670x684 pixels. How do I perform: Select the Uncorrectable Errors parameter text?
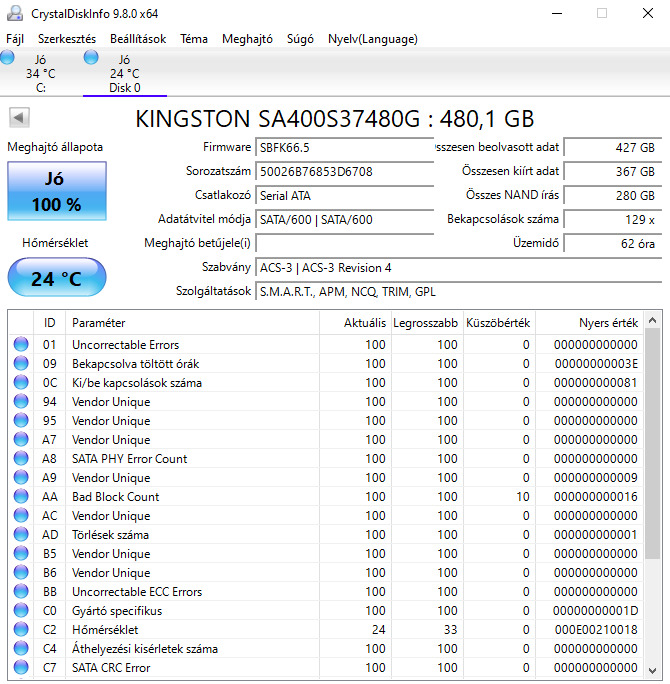click(126, 345)
